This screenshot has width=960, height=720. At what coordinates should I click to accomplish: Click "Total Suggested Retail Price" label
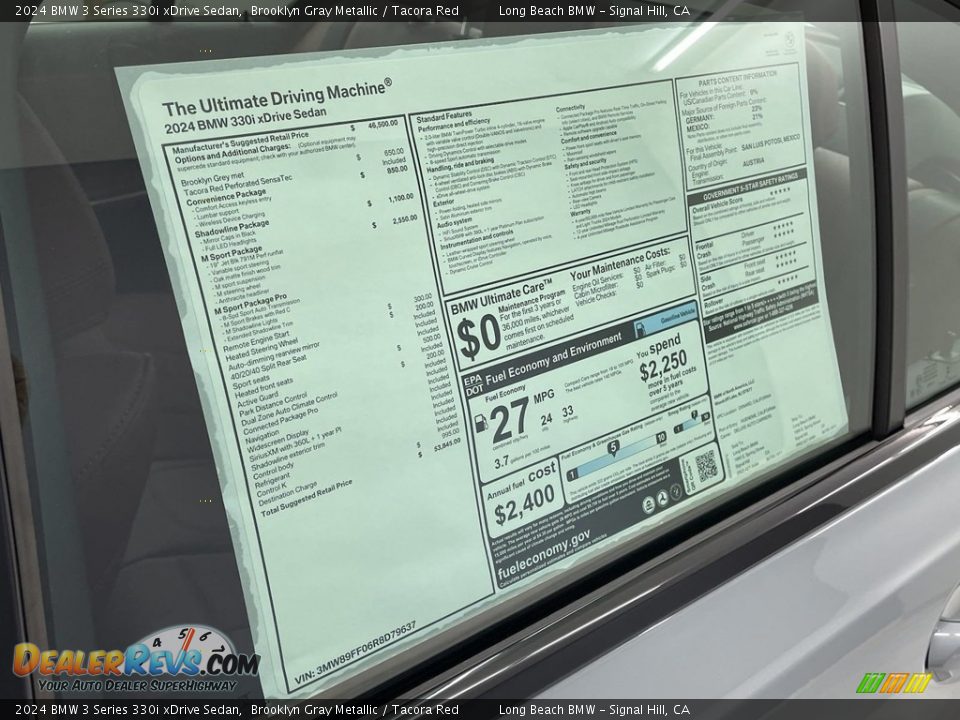click(x=307, y=498)
